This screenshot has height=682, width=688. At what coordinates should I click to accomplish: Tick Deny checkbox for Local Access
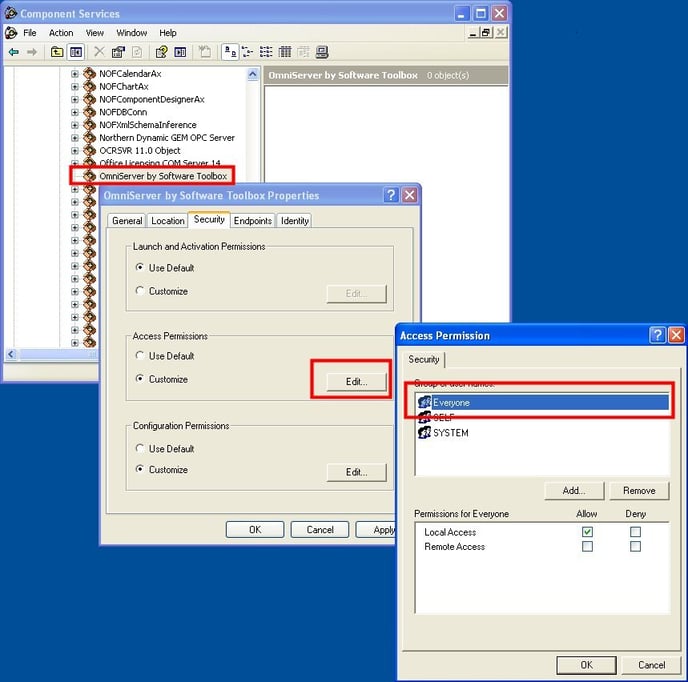[635, 532]
